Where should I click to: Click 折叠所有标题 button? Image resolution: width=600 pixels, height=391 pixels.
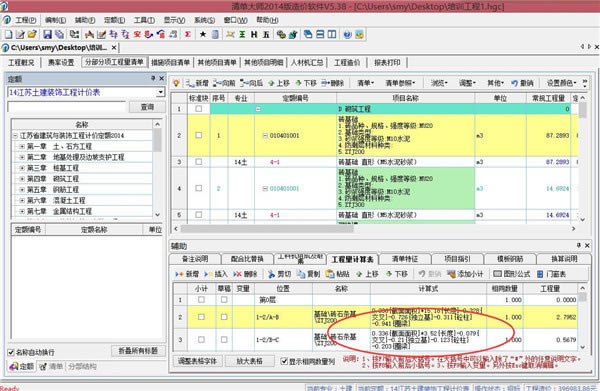[x=138, y=351]
